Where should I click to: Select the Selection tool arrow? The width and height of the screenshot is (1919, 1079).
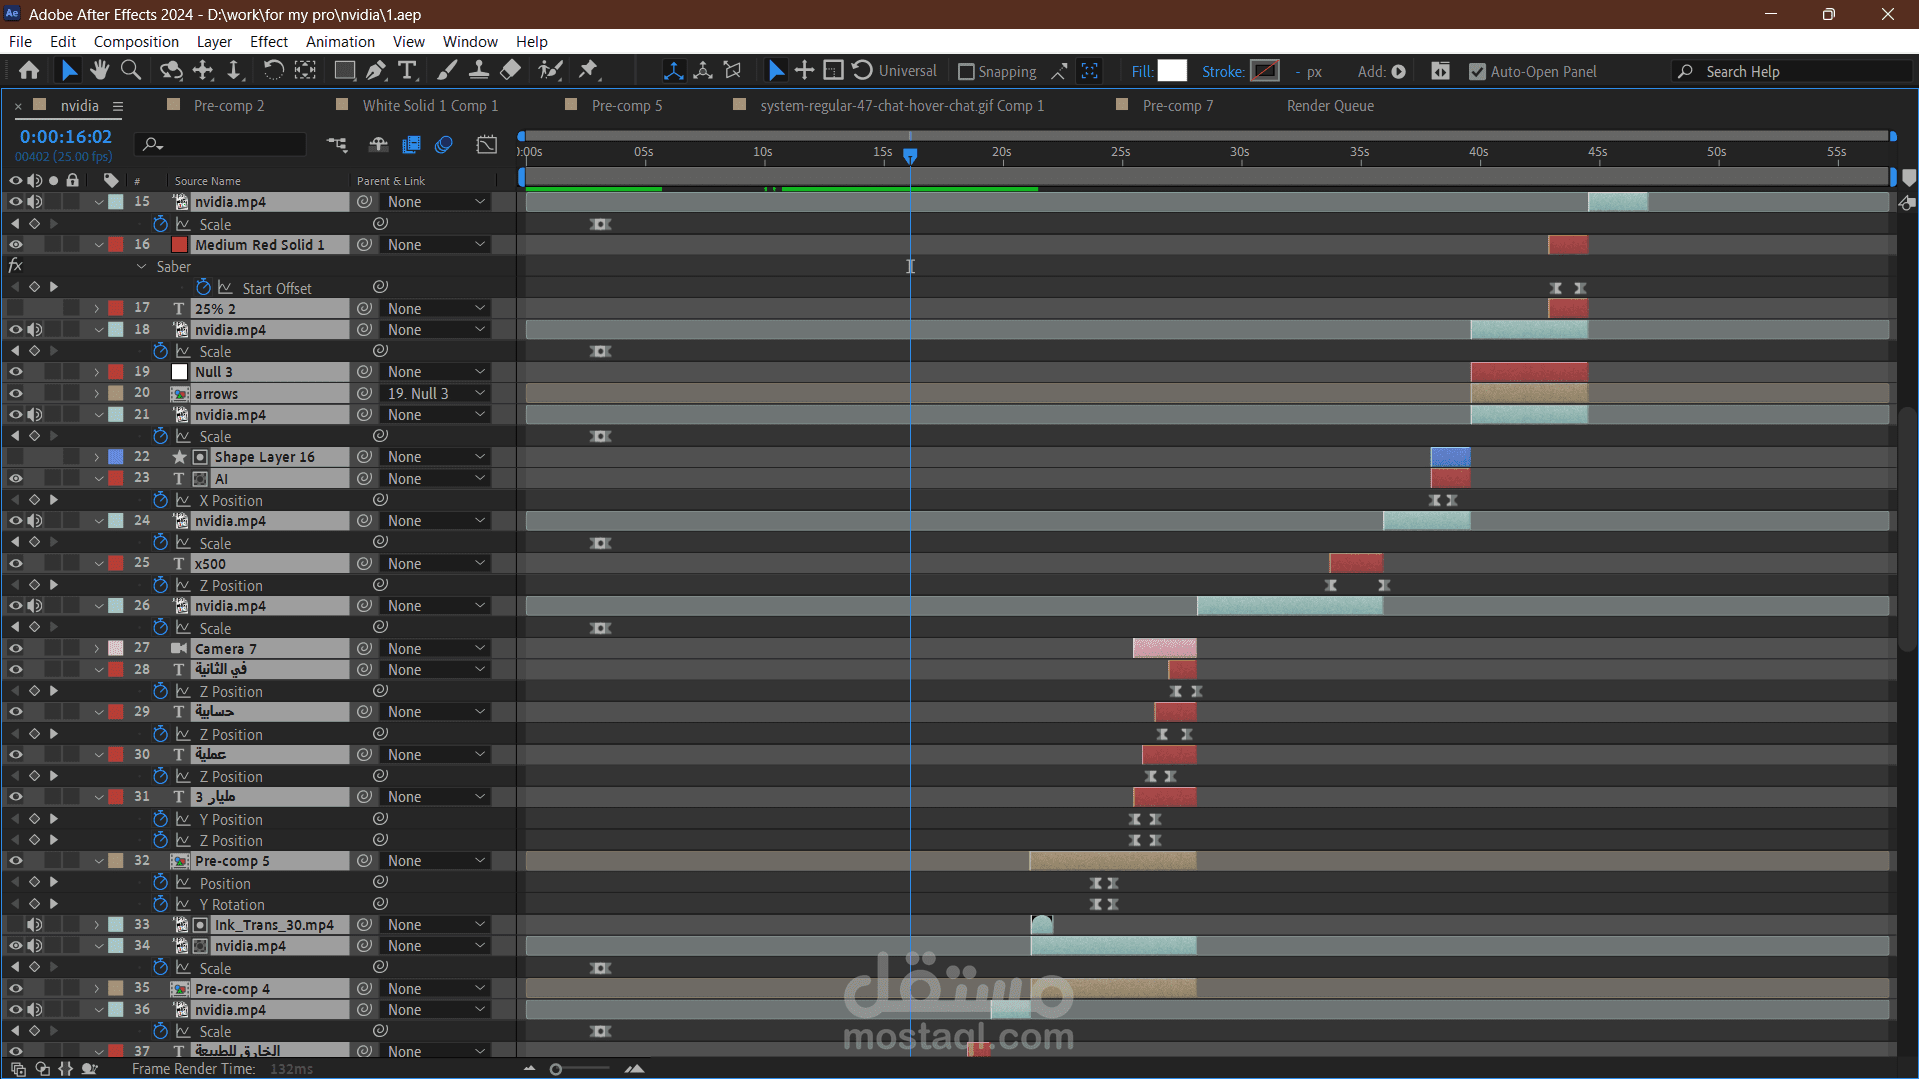[x=68, y=71]
